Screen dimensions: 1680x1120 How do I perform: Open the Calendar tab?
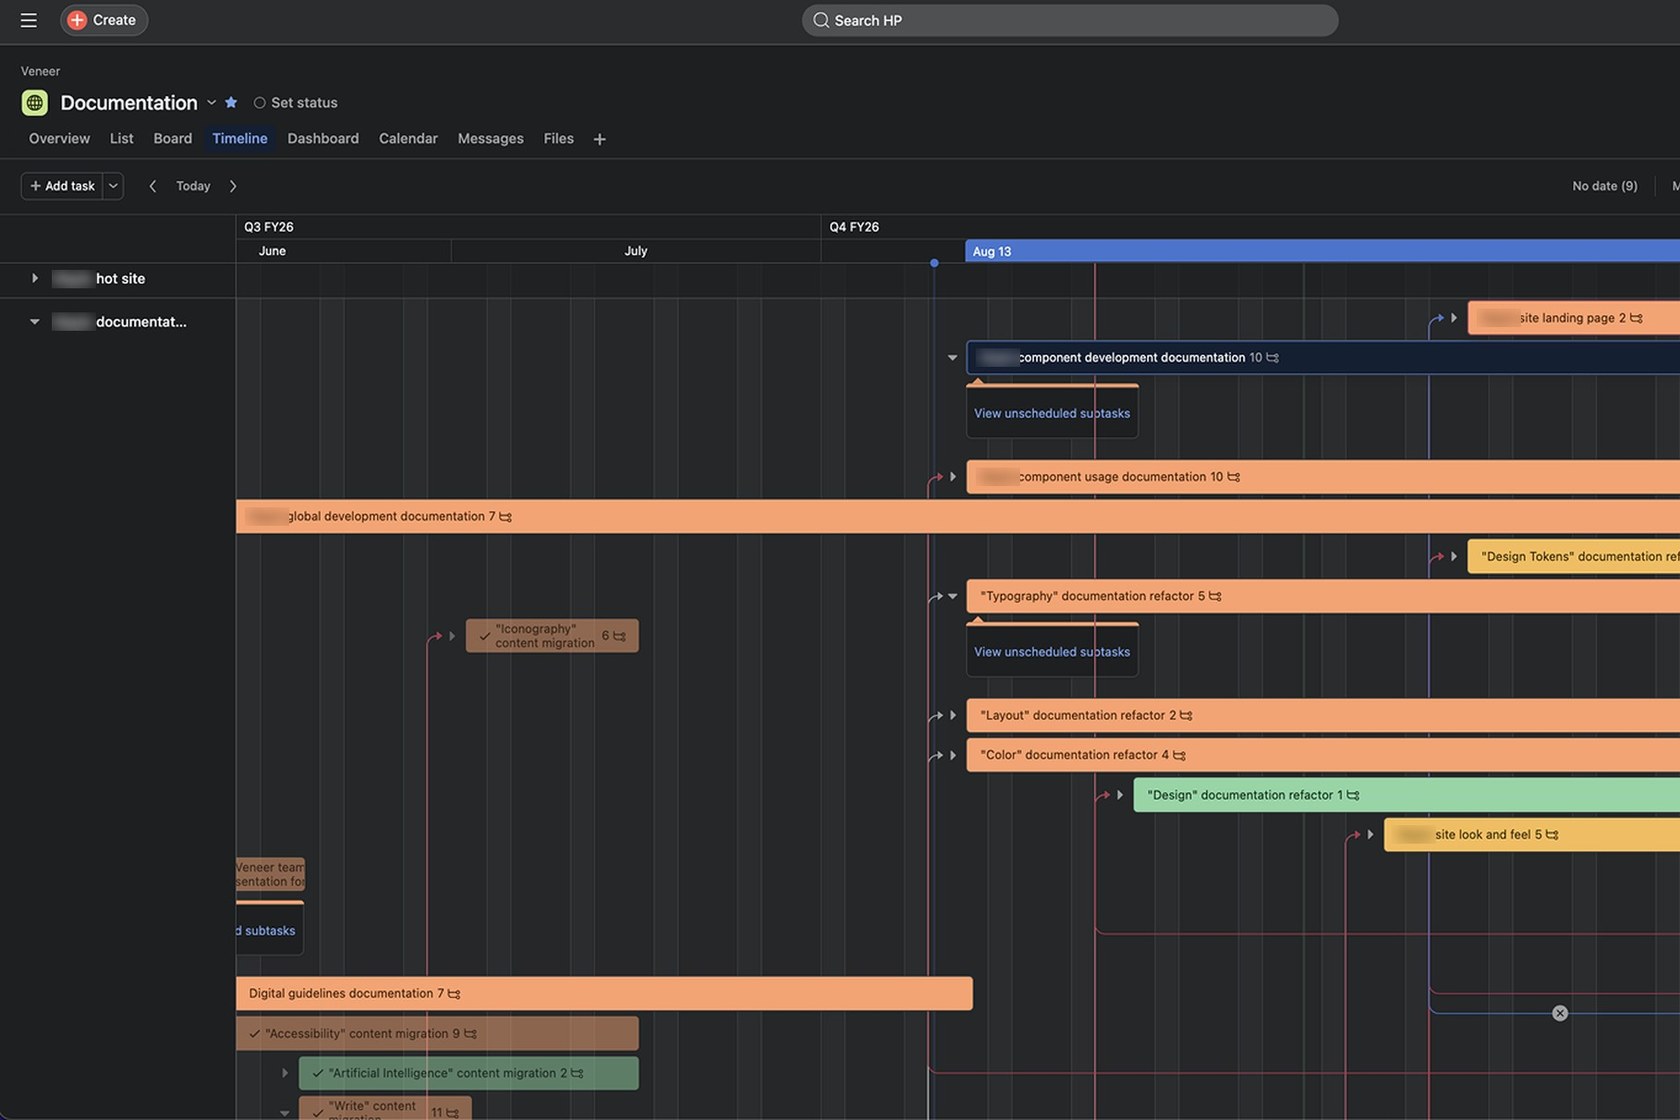[x=408, y=138]
